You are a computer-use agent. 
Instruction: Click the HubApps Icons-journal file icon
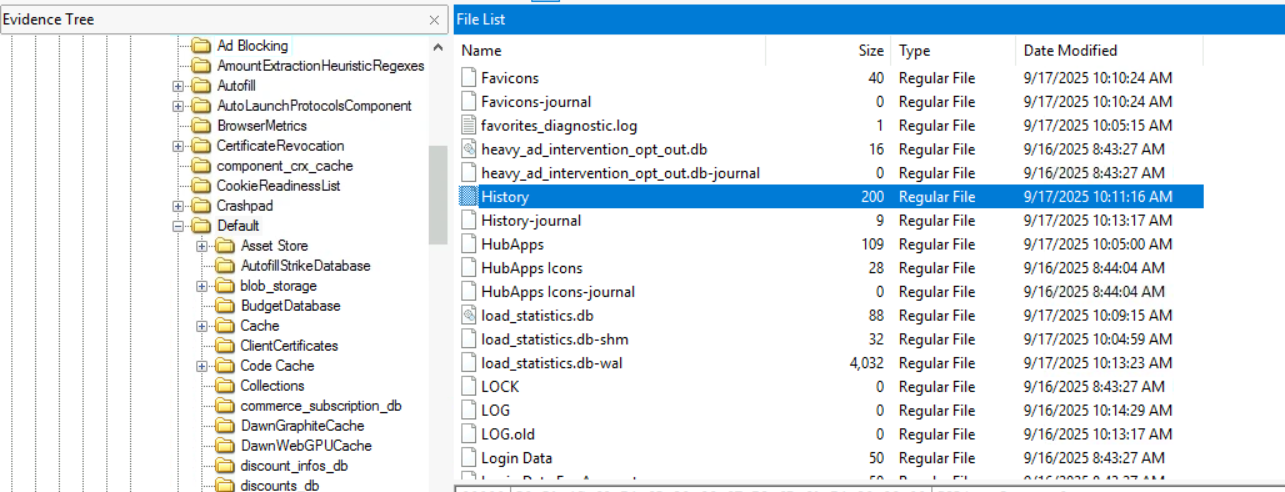pyautogui.click(x=469, y=292)
